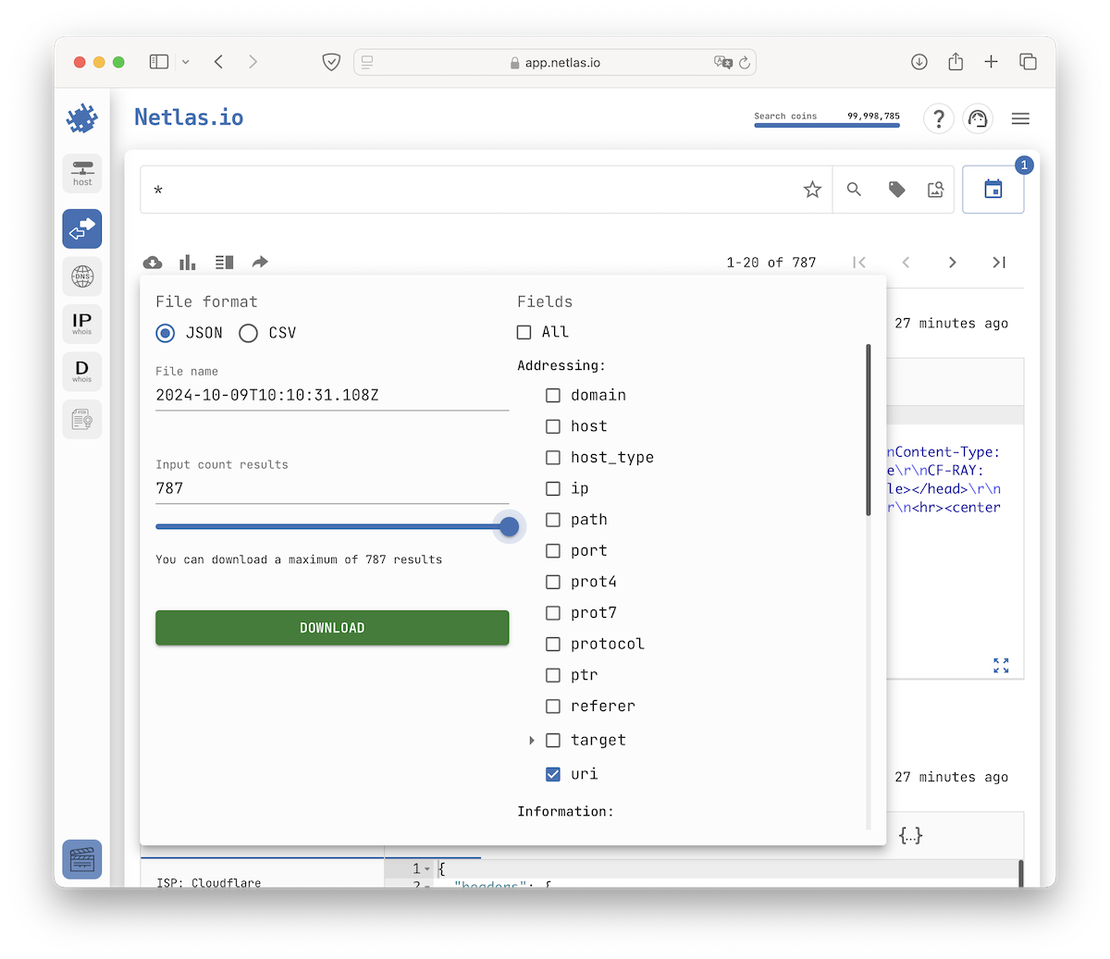
Task: Click the cloud download icon above results
Action: [x=152, y=262]
